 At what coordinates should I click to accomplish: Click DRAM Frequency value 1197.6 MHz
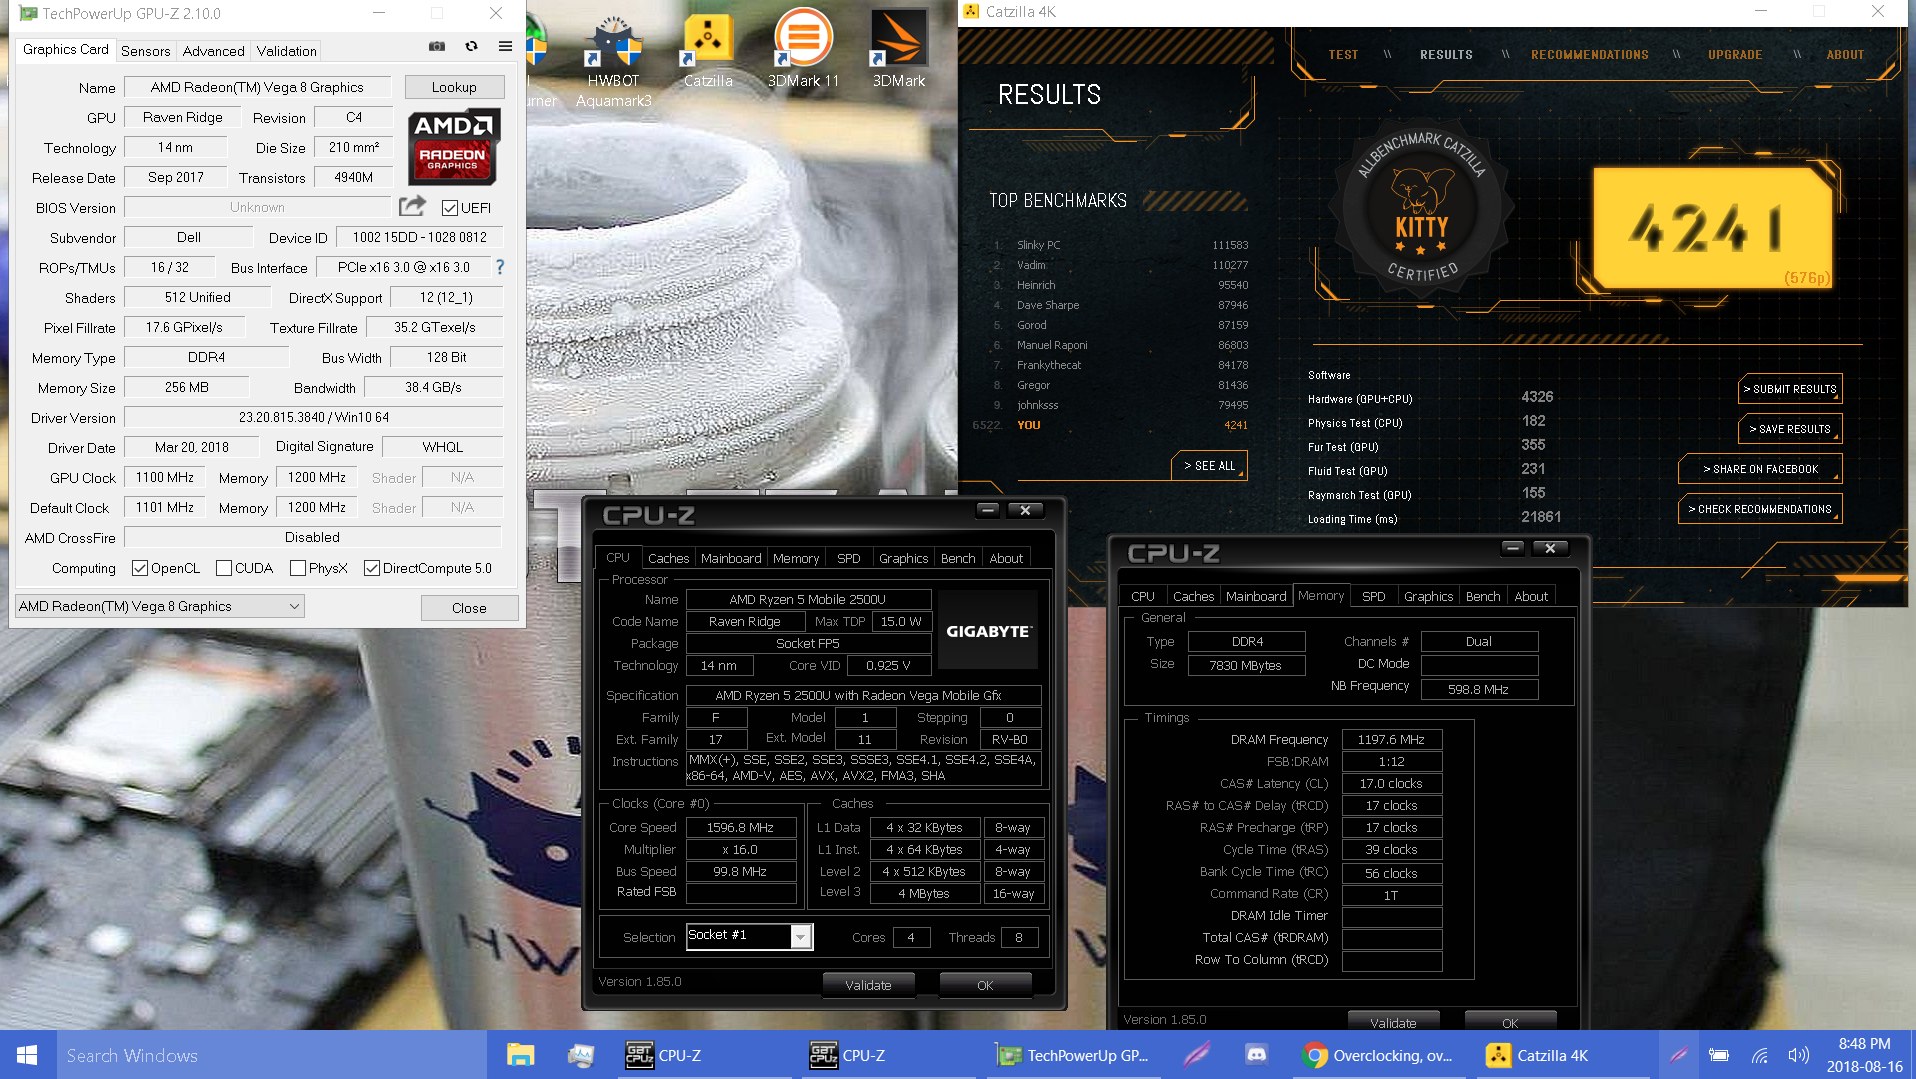coord(1391,739)
